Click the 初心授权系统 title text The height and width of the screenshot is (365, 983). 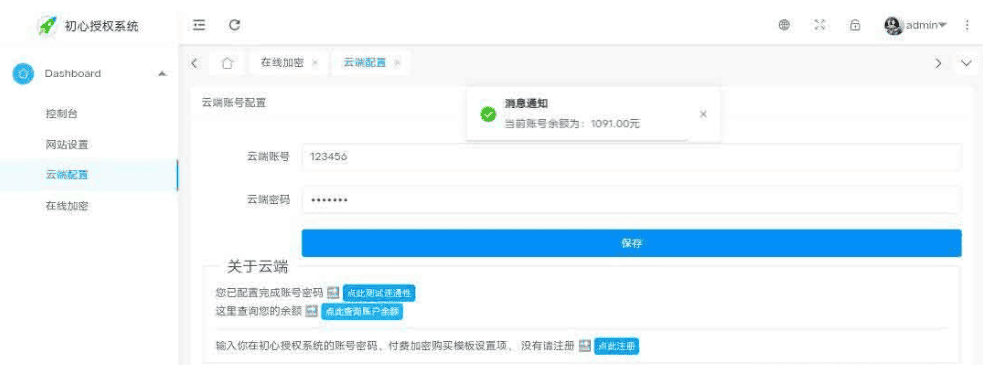click(102, 26)
